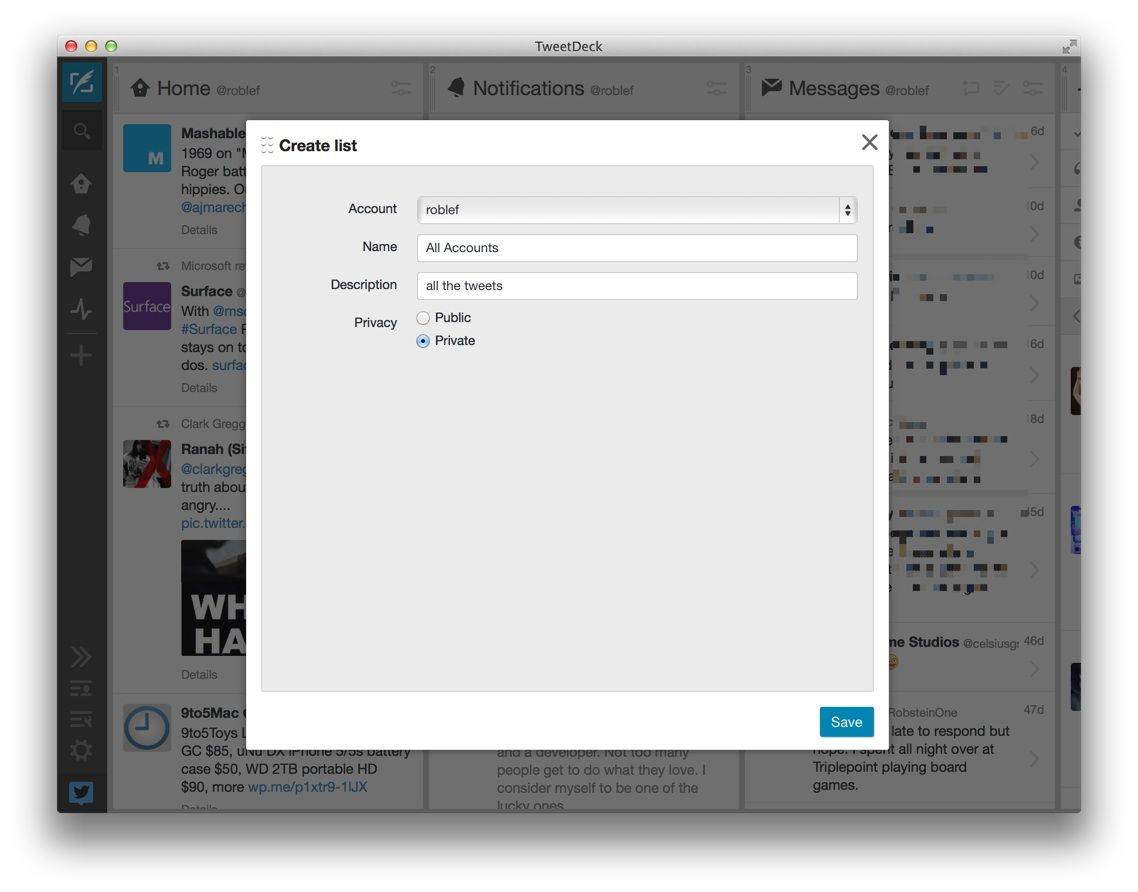Open the Account dropdown showing roblef
This screenshot has height=892, width=1138.
[637, 210]
